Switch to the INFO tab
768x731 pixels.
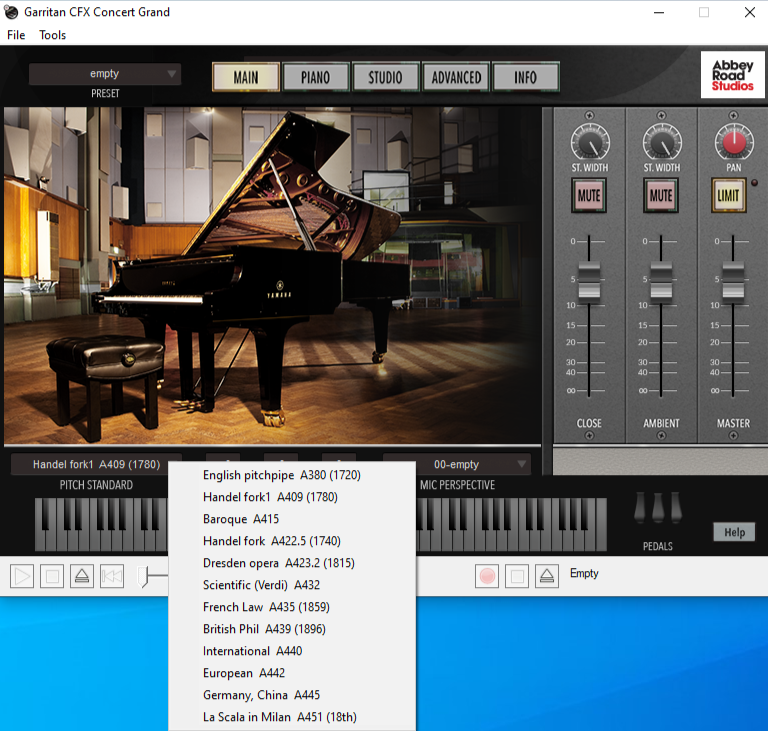(x=526, y=77)
